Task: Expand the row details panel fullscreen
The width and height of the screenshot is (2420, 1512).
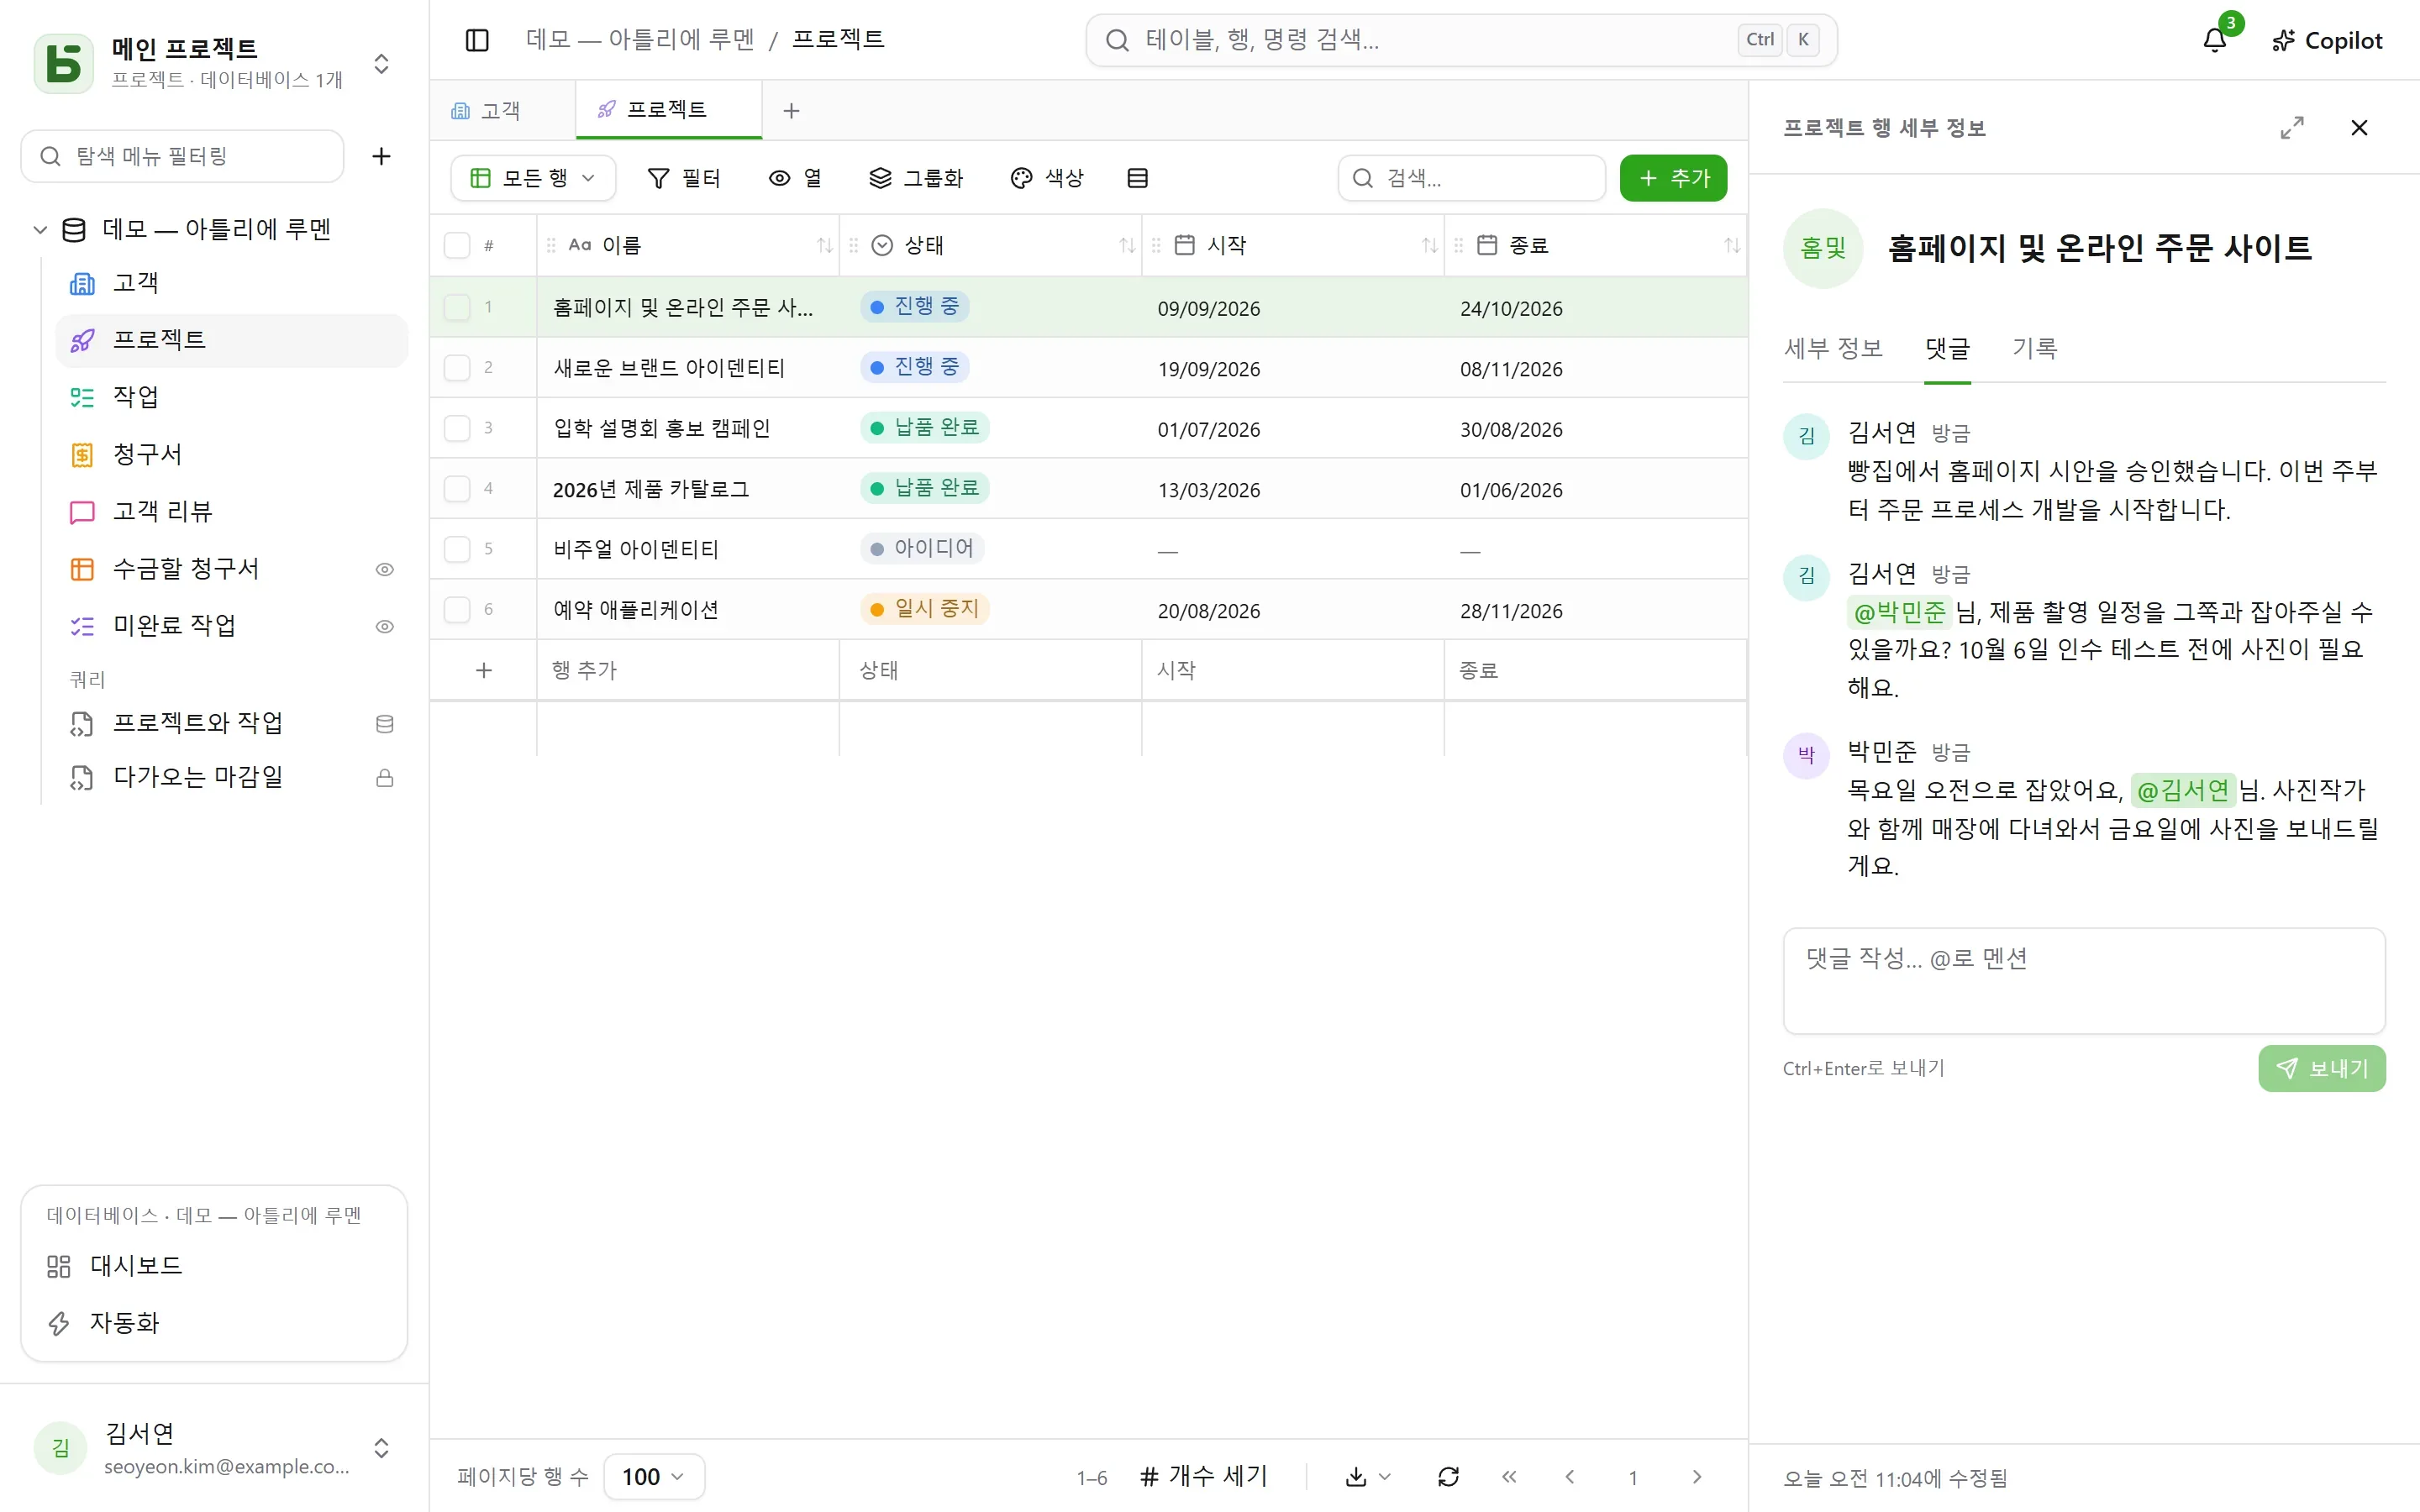Action: (x=2292, y=128)
